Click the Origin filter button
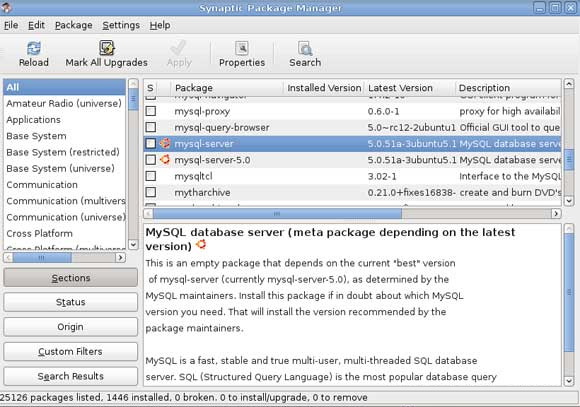 click(x=70, y=327)
